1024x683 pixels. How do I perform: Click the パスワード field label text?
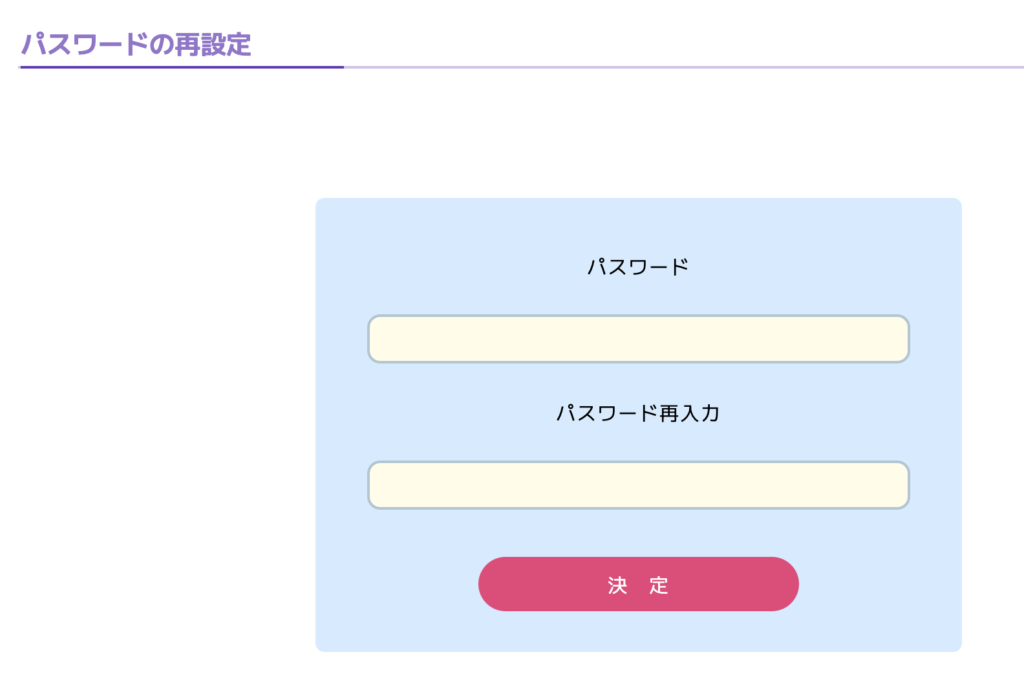click(638, 266)
